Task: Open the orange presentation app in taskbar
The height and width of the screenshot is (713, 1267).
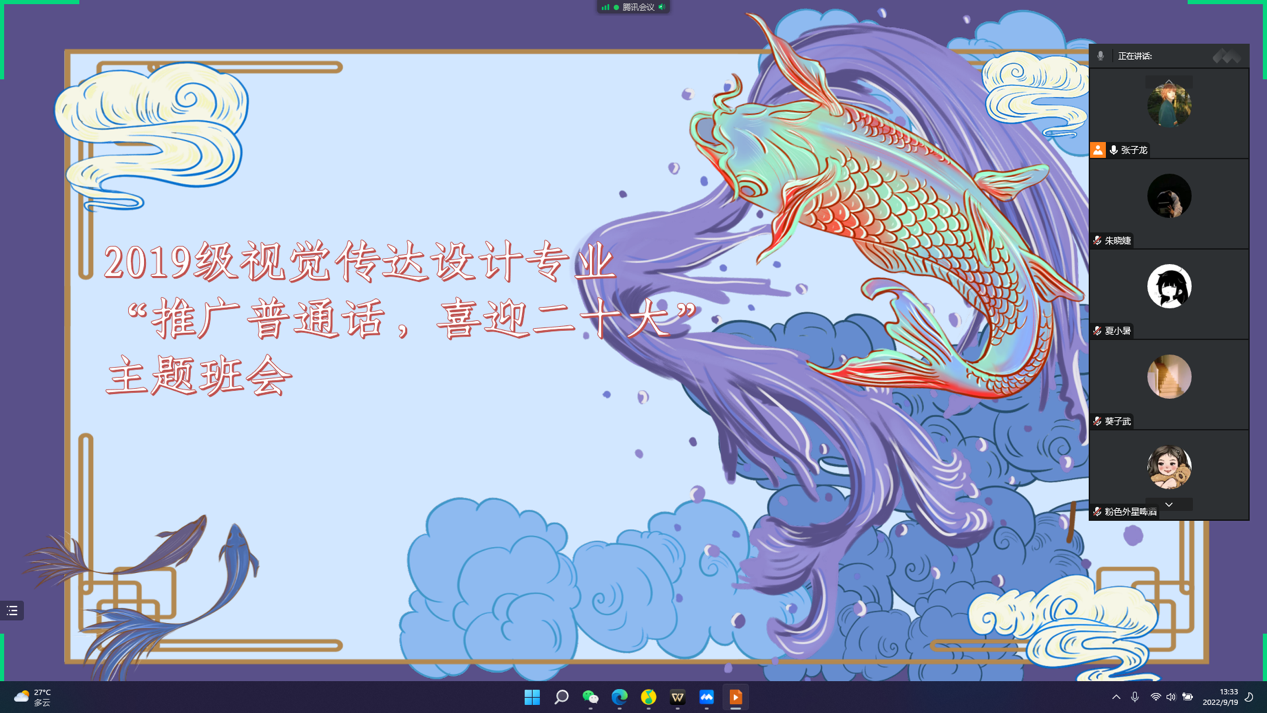Action: 736,697
